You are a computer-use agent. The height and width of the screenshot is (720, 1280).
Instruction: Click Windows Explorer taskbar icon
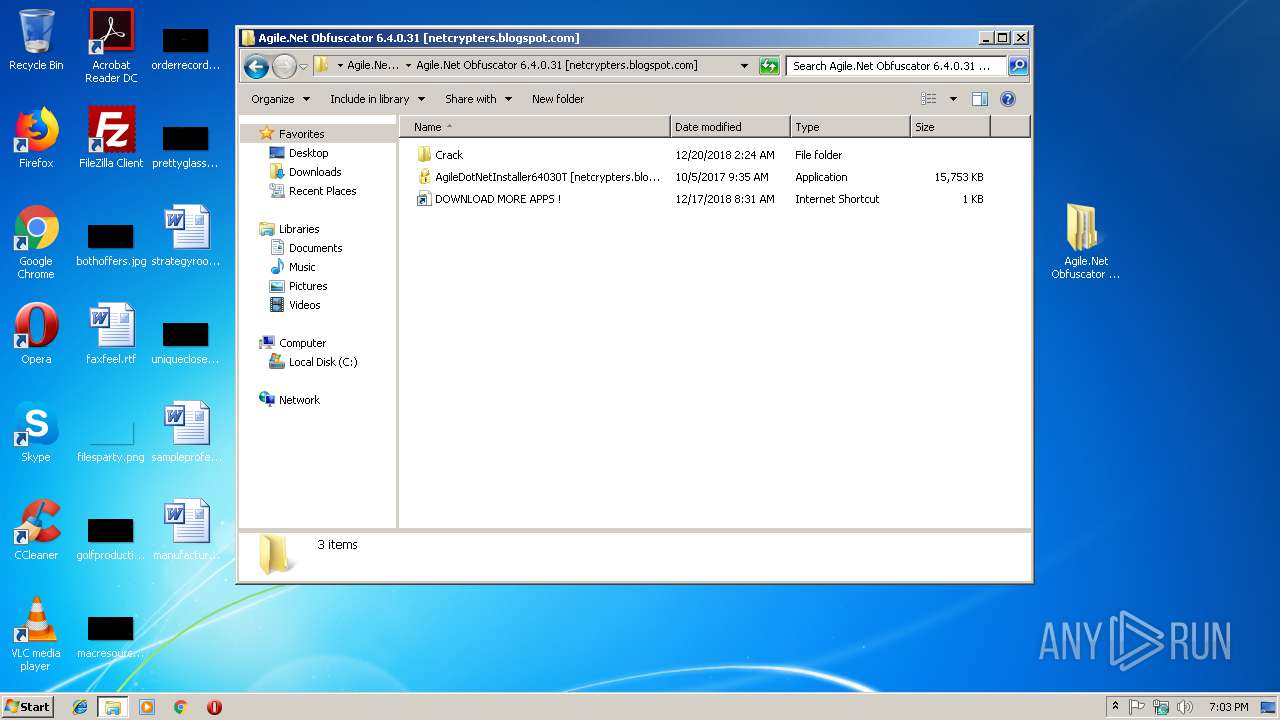tap(112, 707)
